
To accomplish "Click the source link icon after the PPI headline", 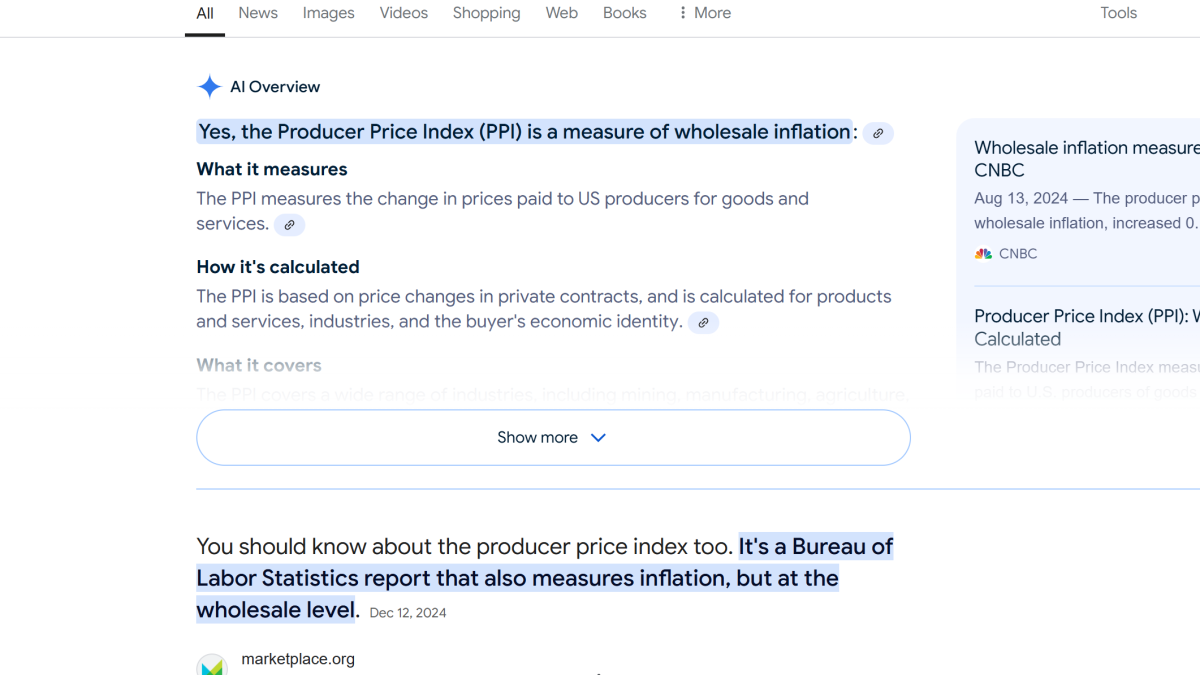I will (x=878, y=133).
